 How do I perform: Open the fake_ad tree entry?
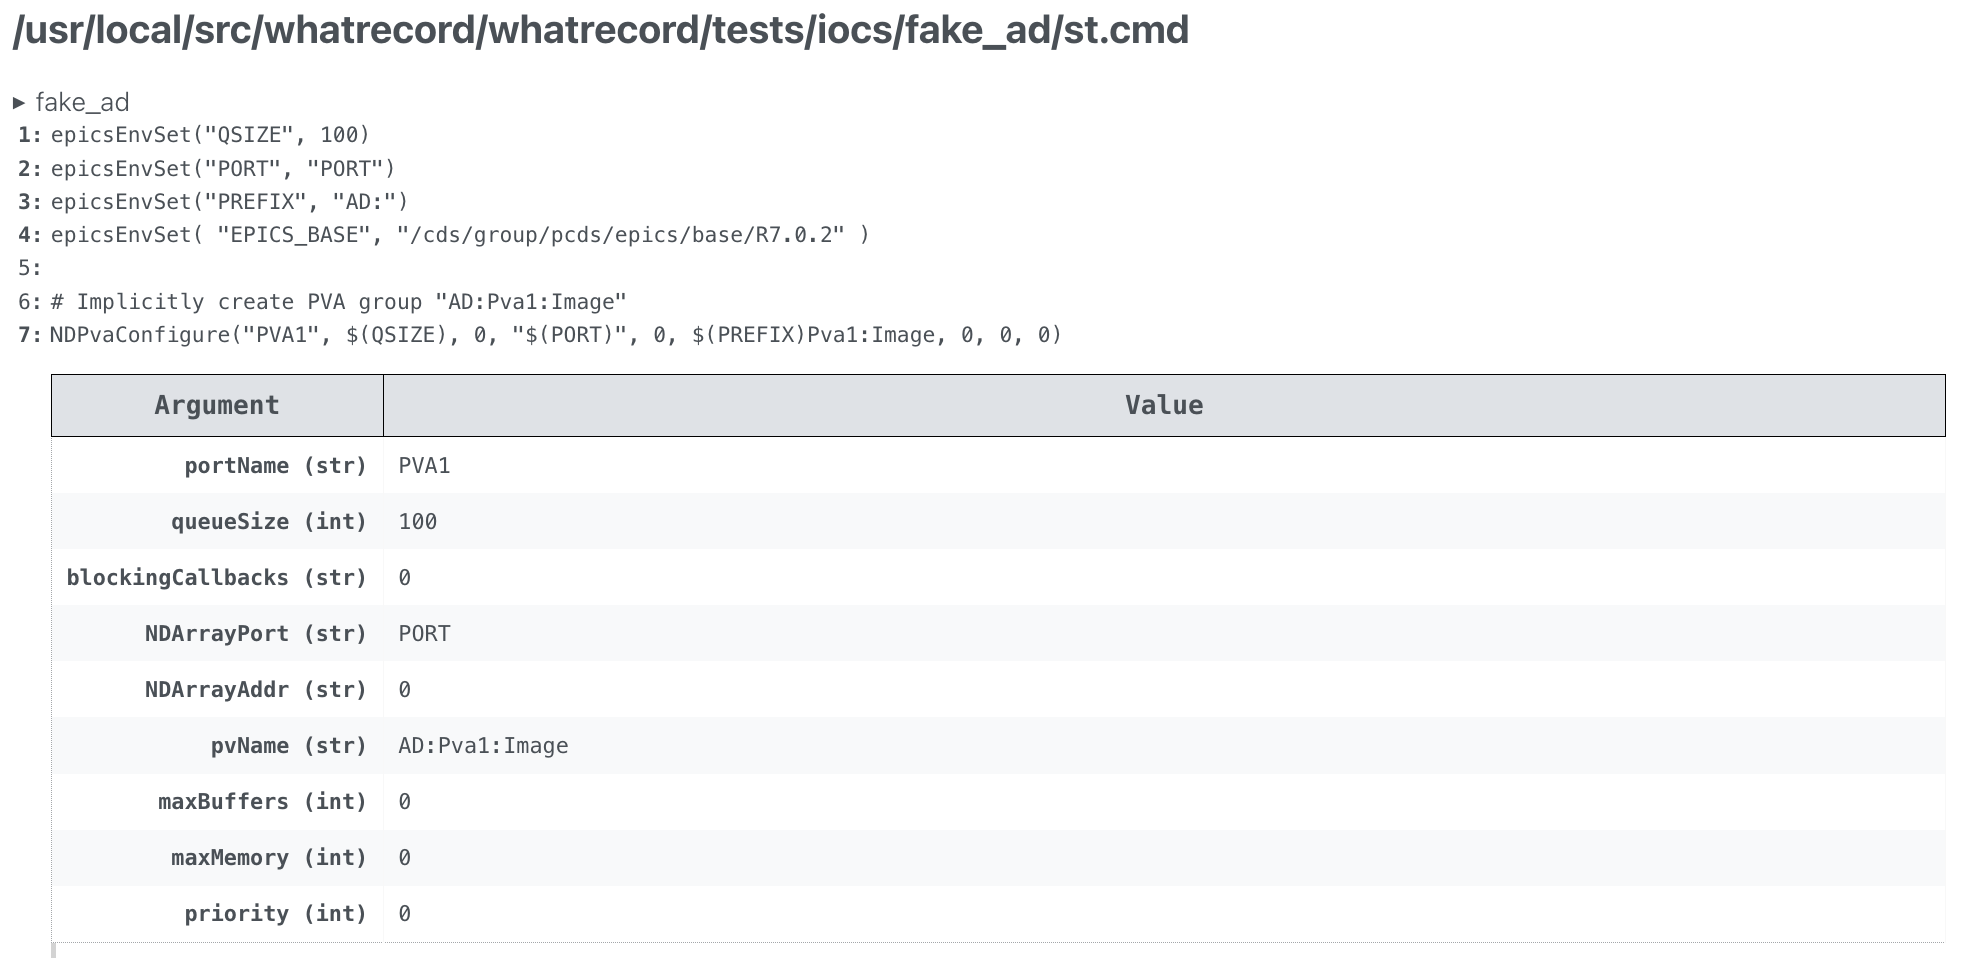80,101
